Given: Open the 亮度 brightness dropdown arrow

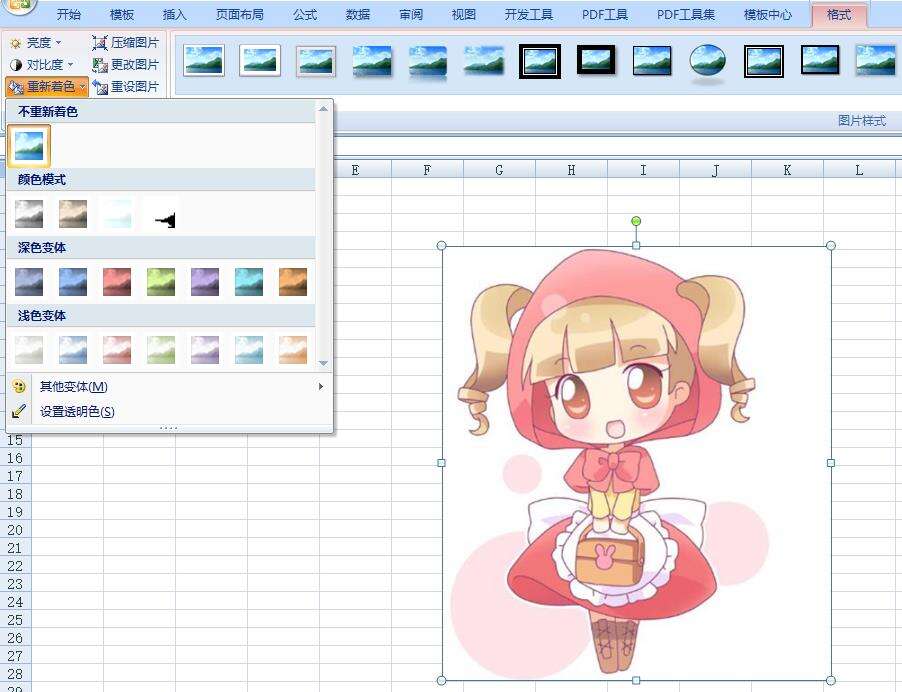Looking at the screenshot, I should (x=58, y=43).
